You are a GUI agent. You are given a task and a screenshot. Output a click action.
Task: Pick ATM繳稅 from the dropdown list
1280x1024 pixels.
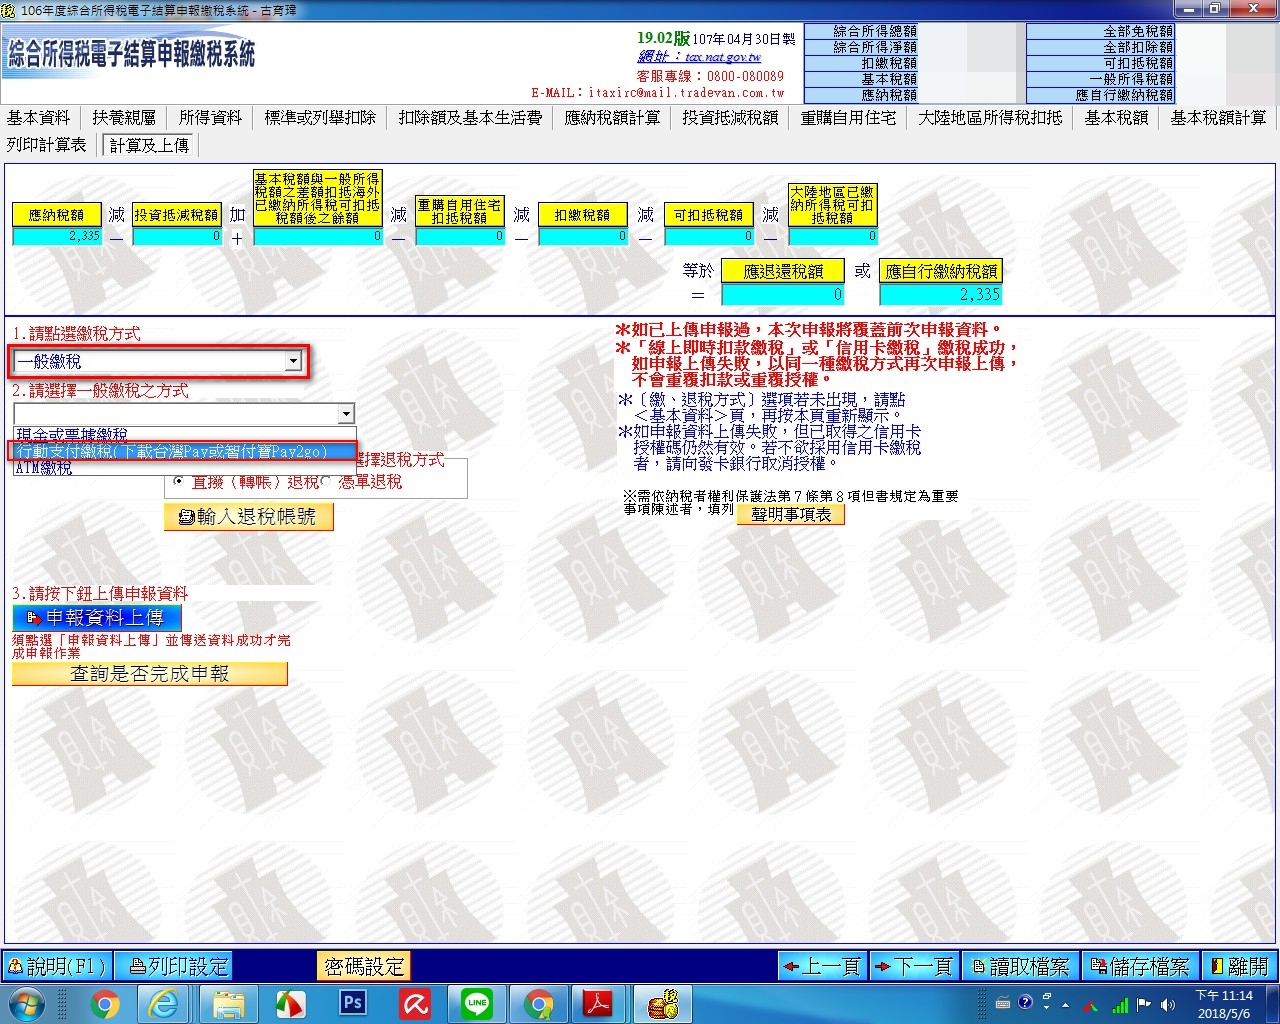[x=44, y=468]
